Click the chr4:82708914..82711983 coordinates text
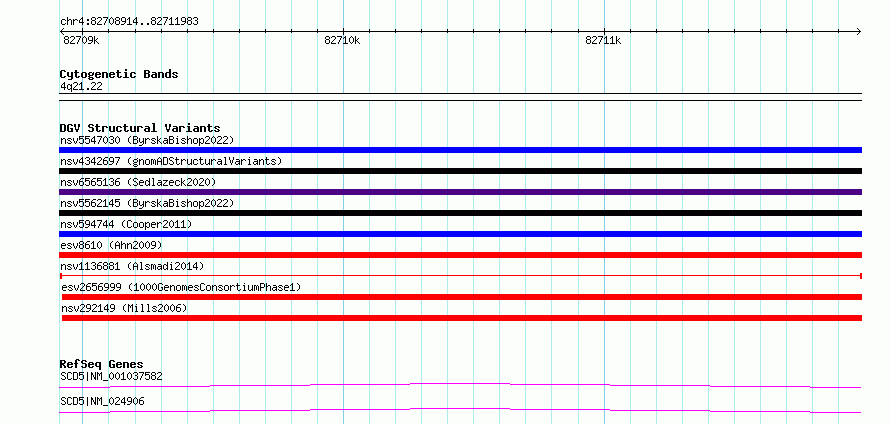890x424 pixels. (129, 22)
